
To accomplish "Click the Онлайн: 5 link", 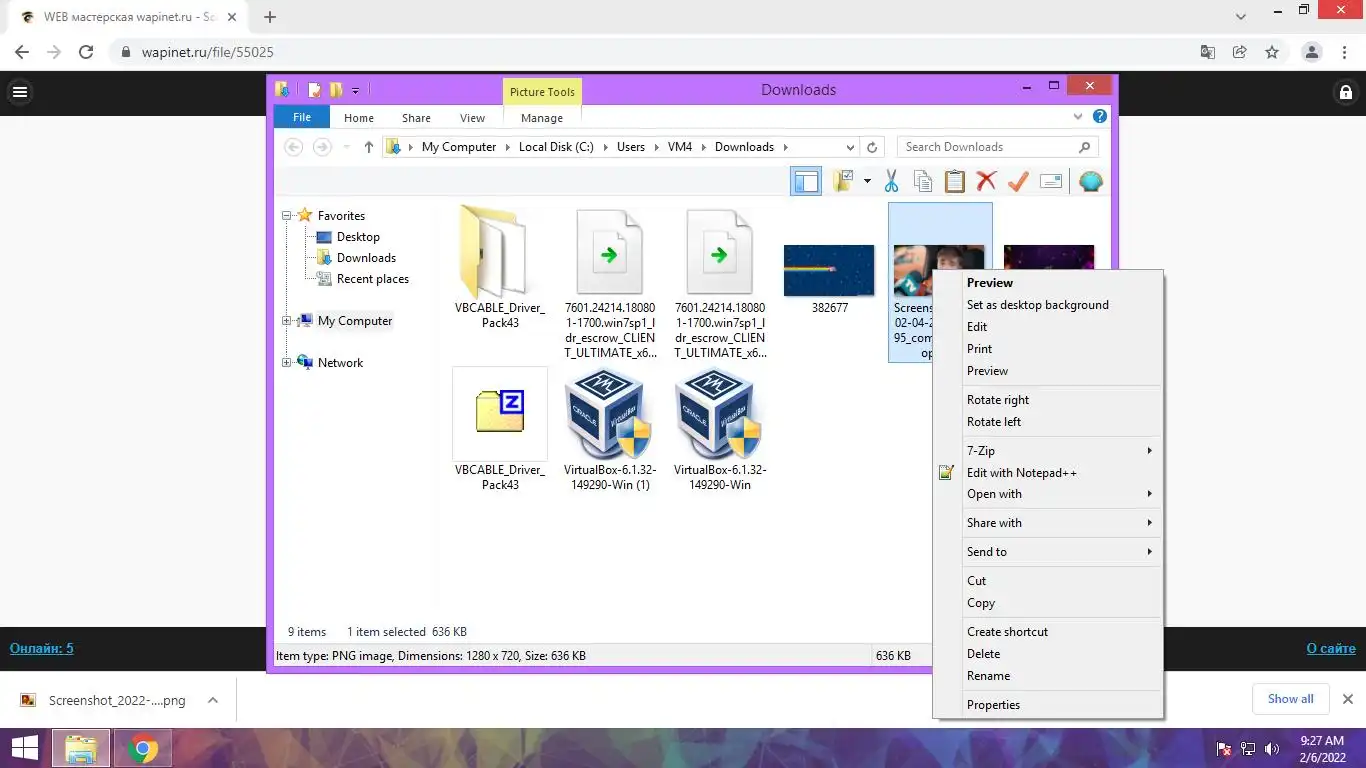I will 42,648.
